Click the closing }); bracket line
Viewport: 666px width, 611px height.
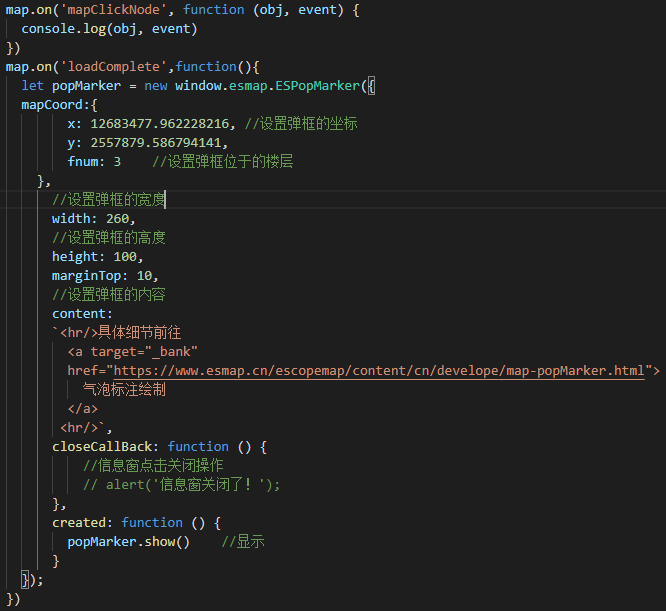(x=32, y=580)
